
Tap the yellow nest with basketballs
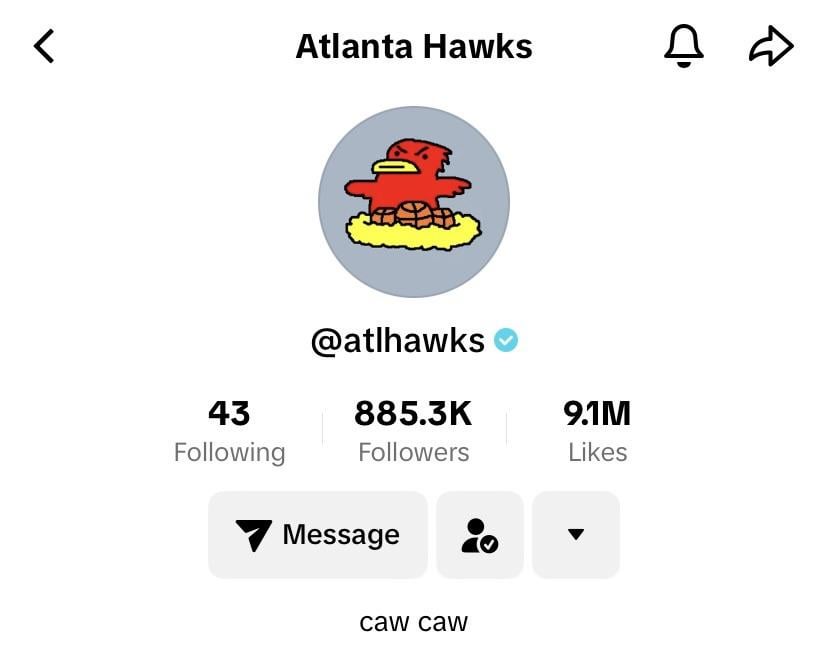(x=413, y=227)
